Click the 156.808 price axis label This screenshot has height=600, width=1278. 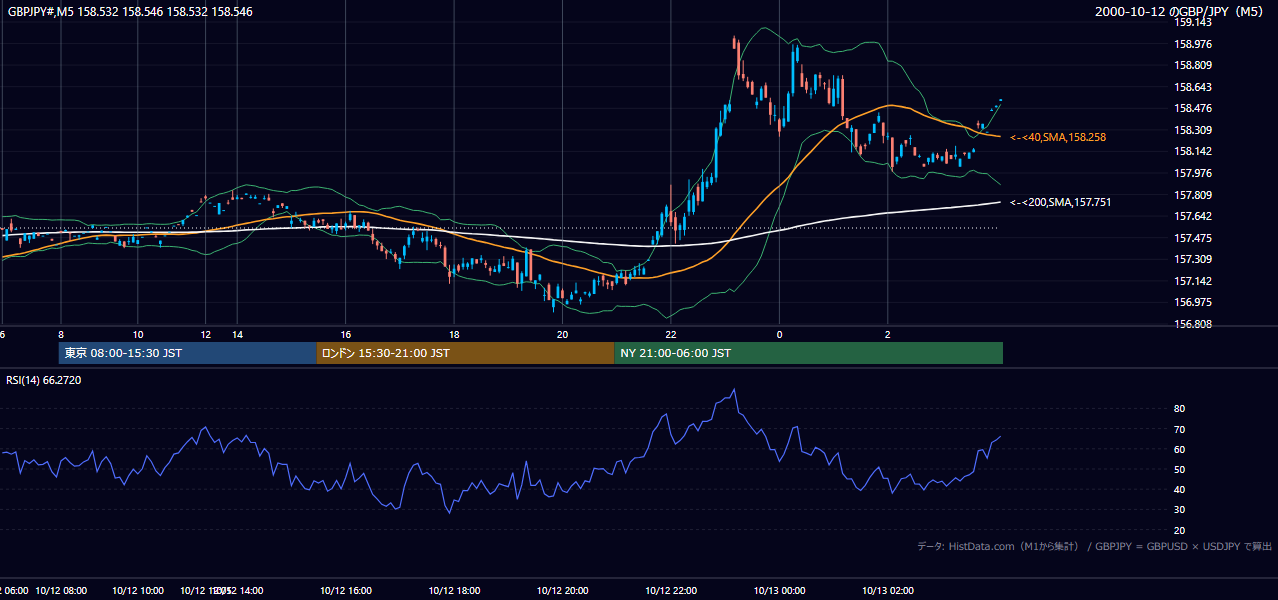(x=1193, y=324)
